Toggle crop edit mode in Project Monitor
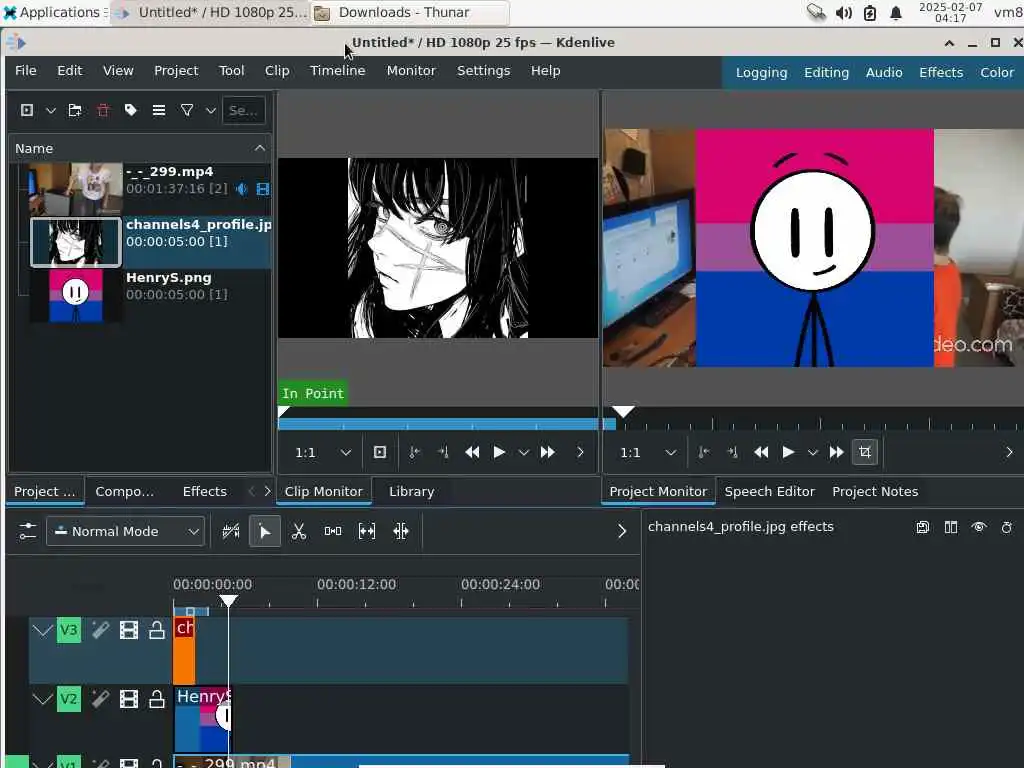1024x768 pixels. point(865,452)
